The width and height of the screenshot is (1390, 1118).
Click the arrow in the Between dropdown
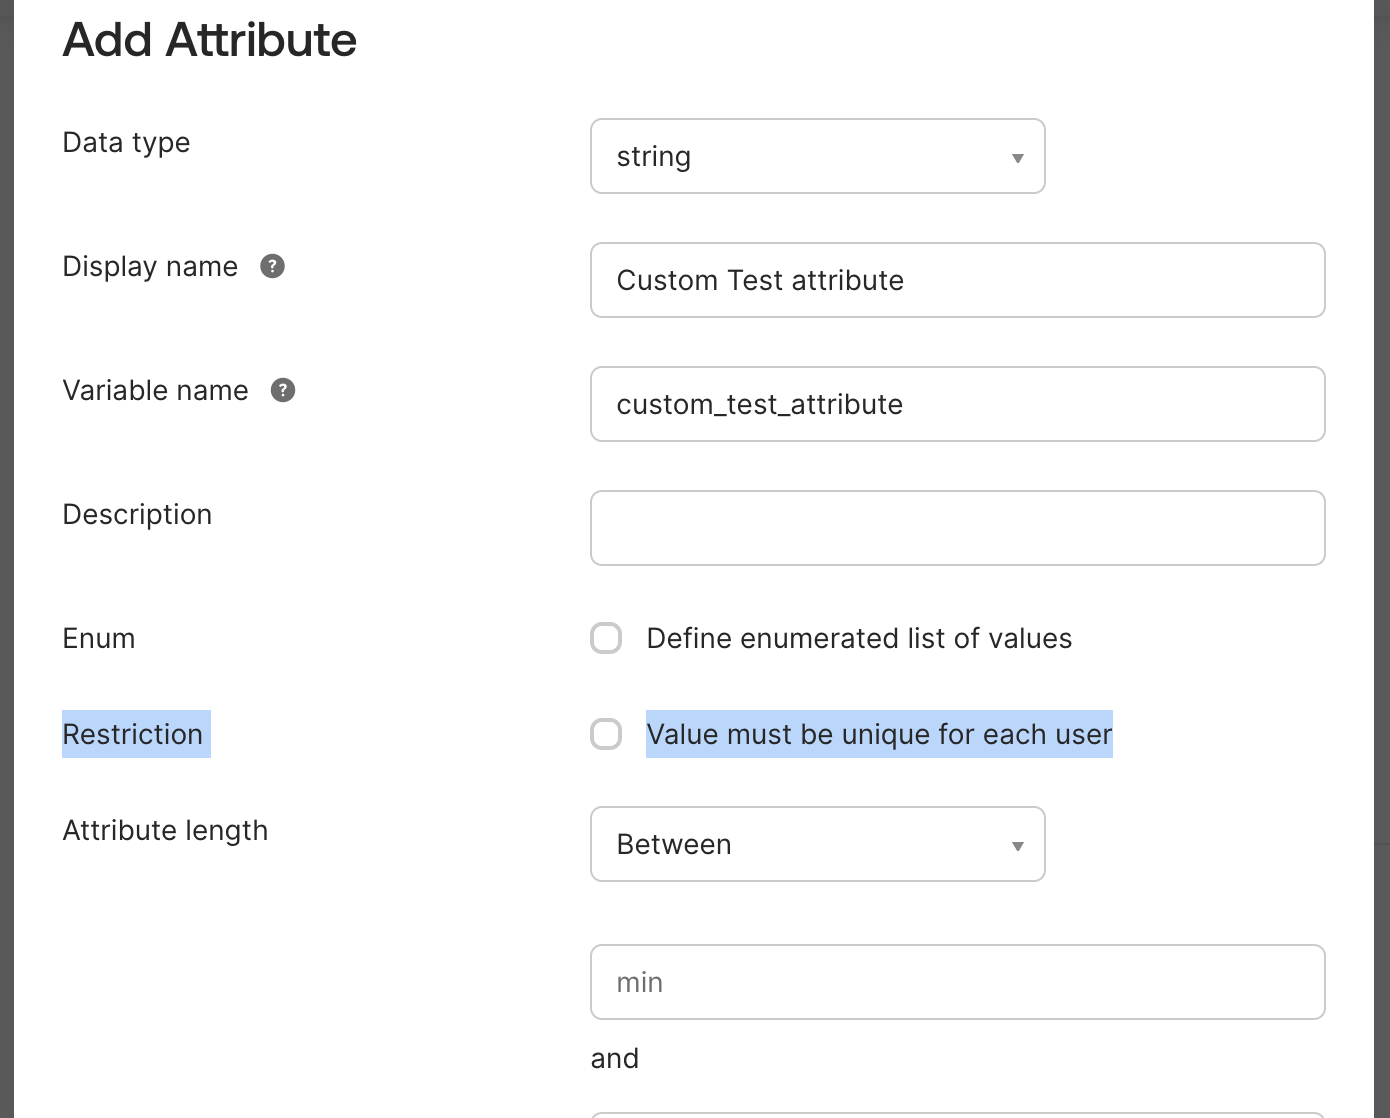pos(1017,846)
